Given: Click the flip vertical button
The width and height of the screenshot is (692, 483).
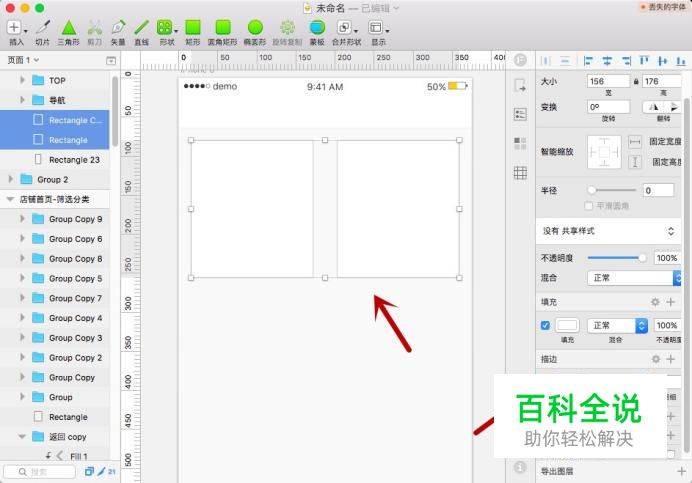Looking at the screenshot, I should [x=673, y=107].
